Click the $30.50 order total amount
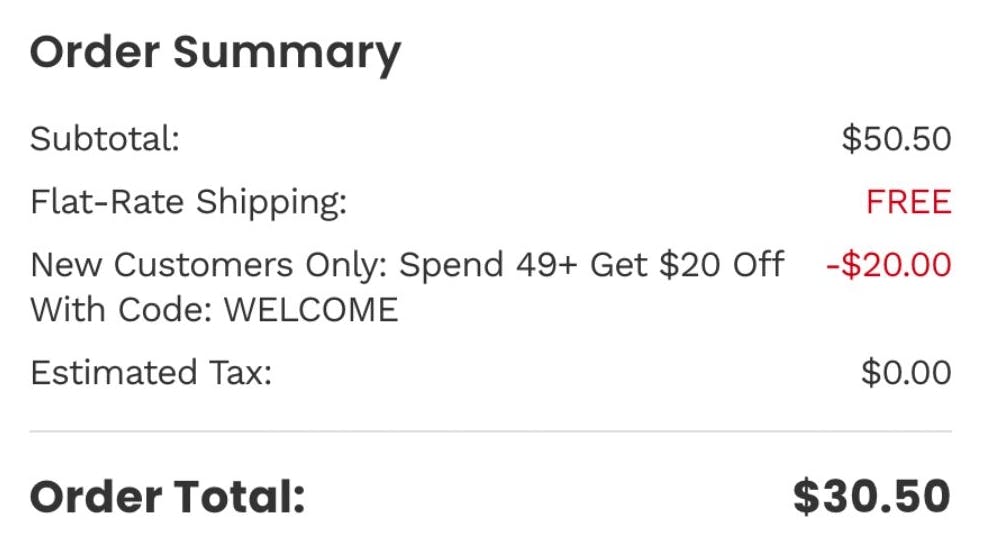This screenshot has height=551, width=988. tap(871, 497)
